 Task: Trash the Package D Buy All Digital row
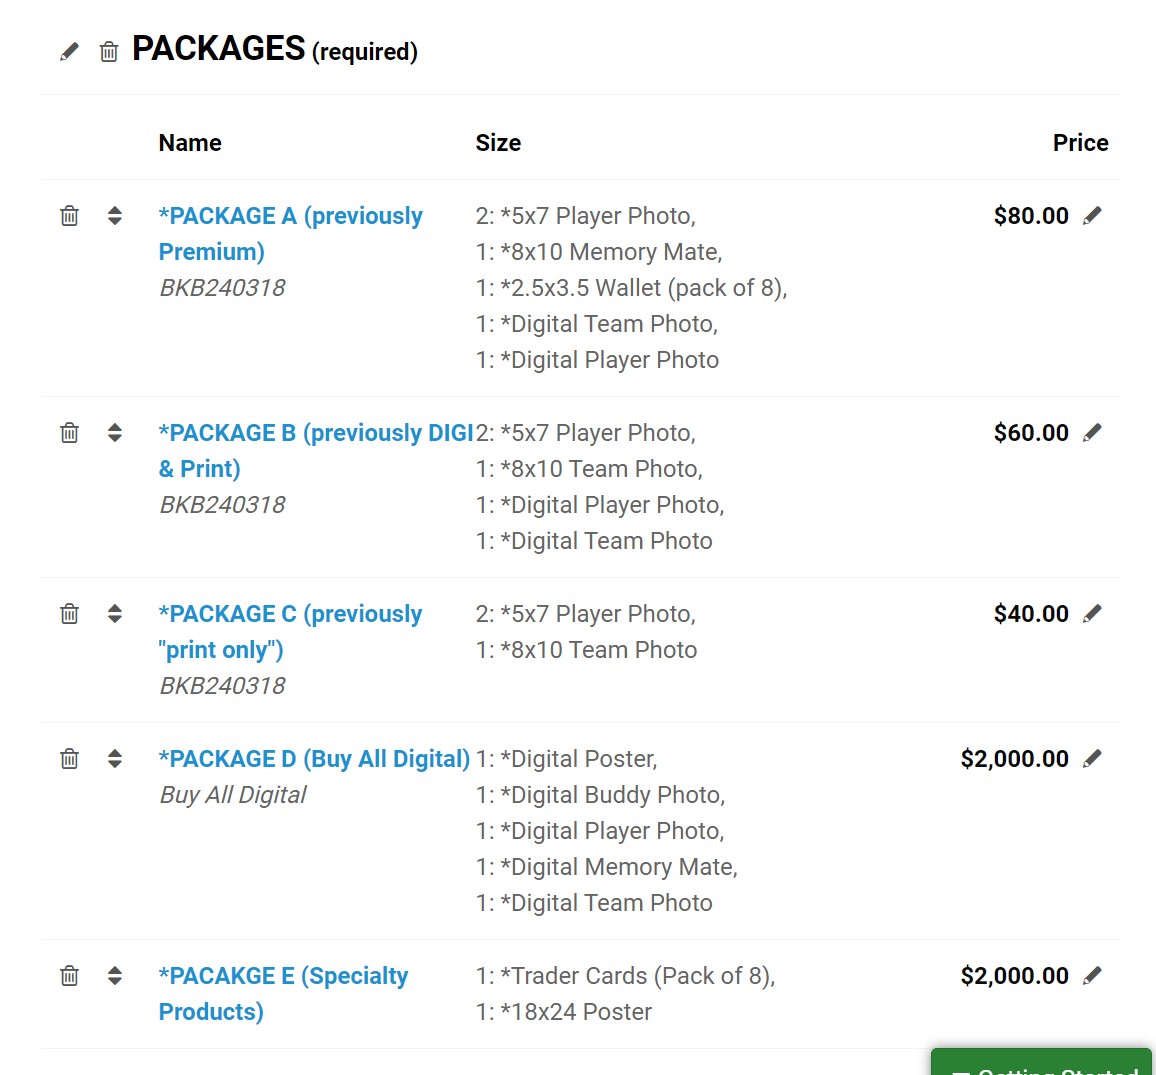point(69,758)
